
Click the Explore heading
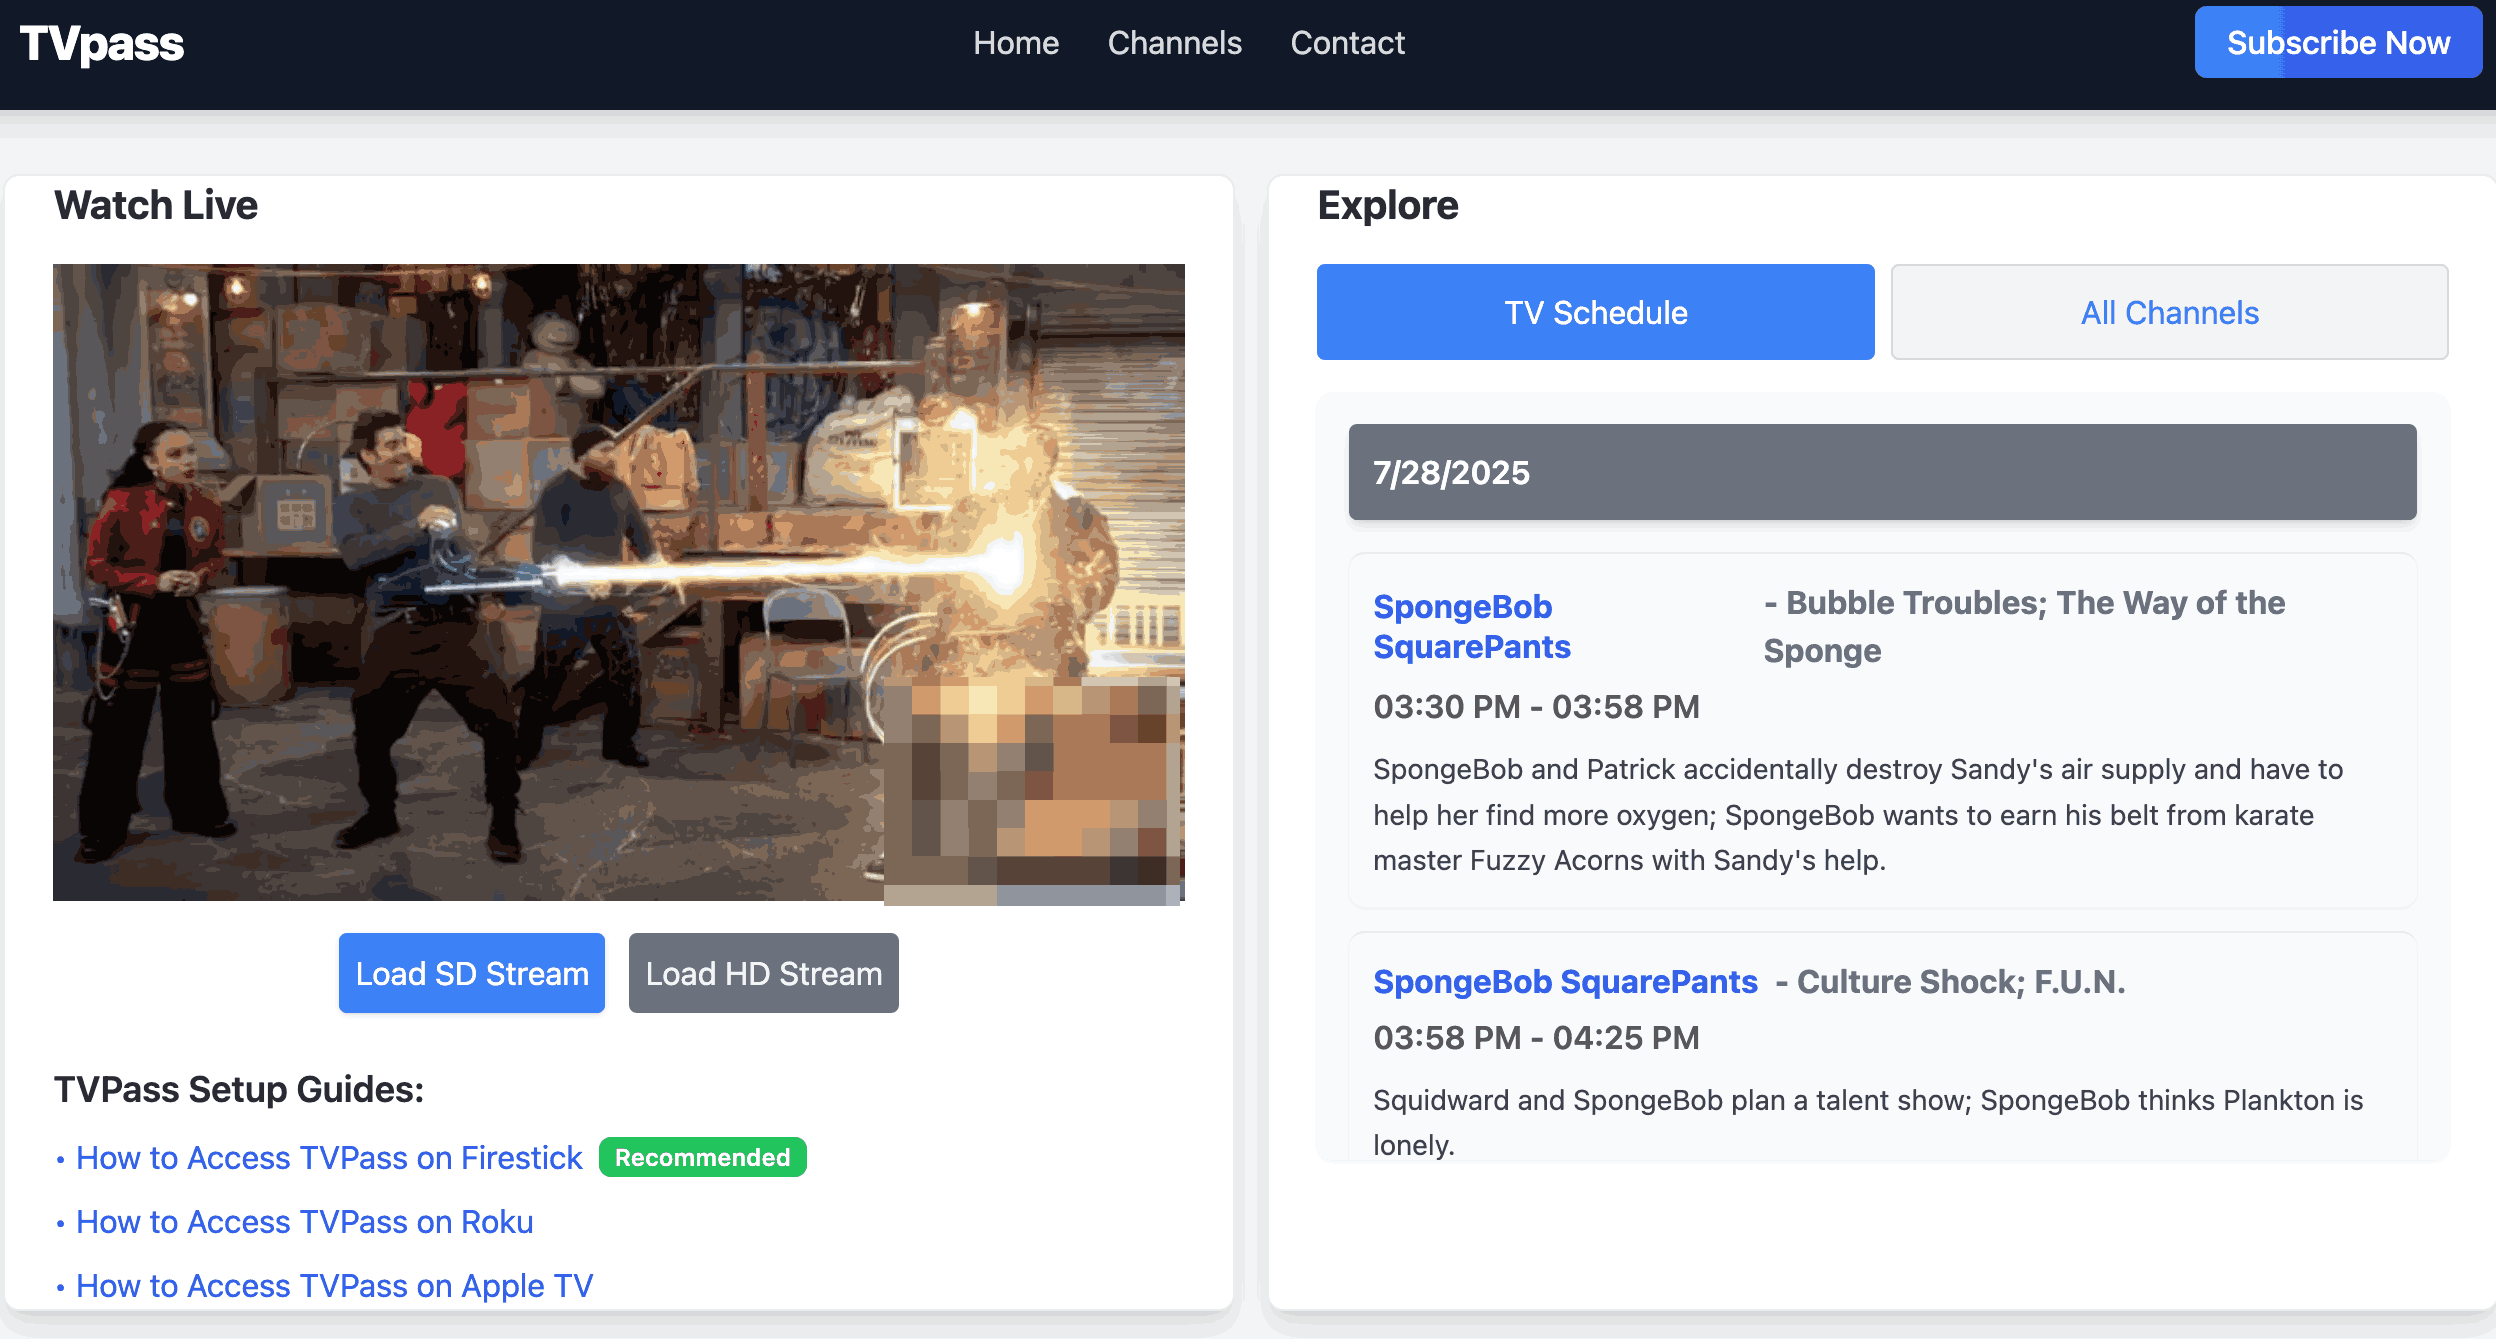pyautogui.click(x=1388, y=205)
